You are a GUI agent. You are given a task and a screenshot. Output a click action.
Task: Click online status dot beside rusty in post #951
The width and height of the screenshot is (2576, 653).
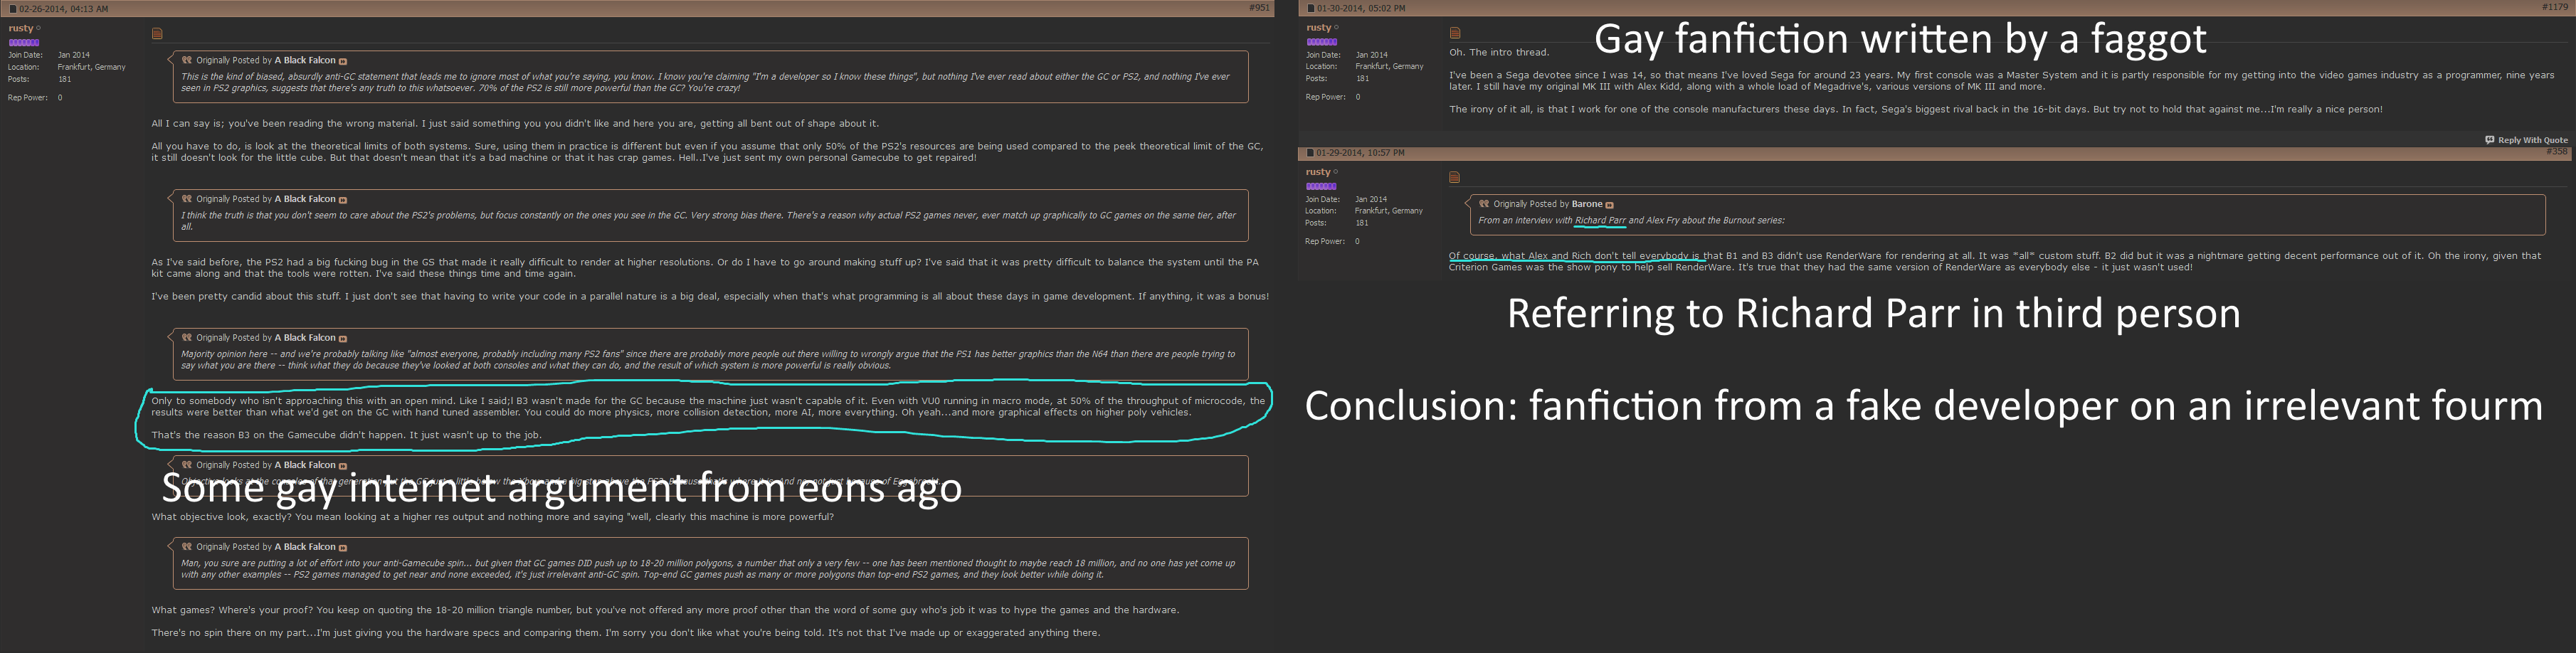[39, 28]
